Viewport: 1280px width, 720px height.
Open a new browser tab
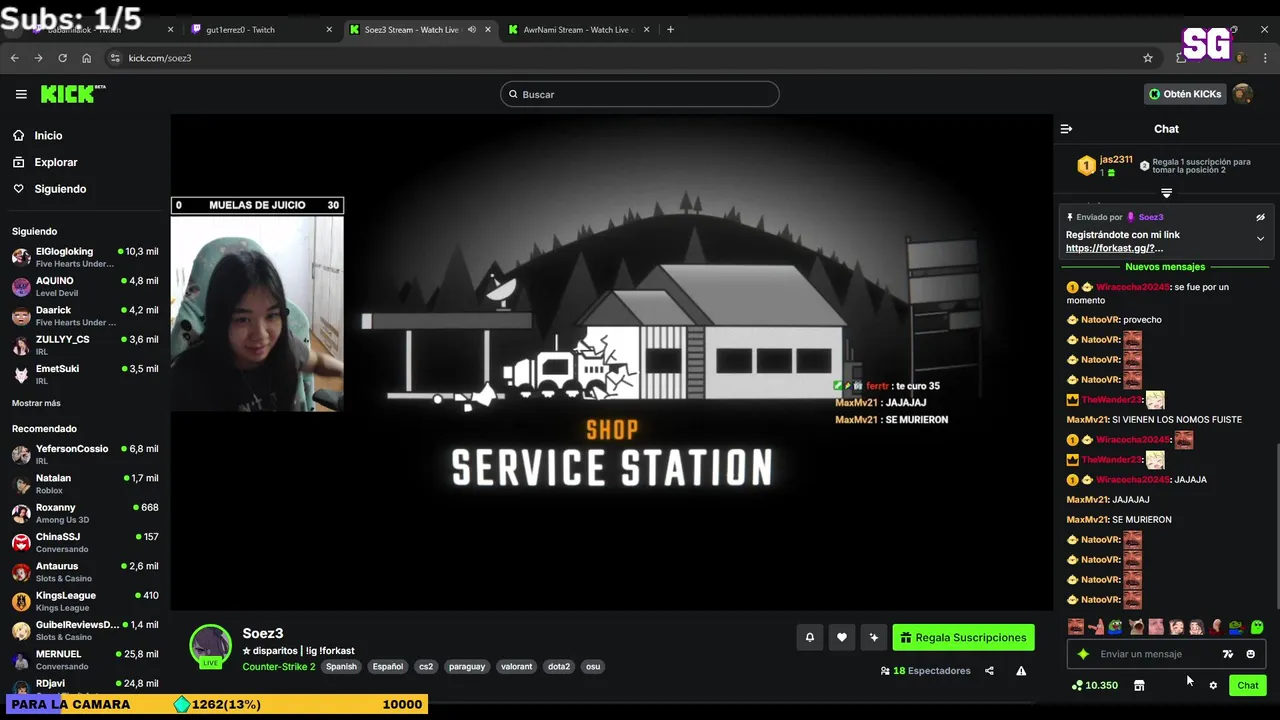670,29
